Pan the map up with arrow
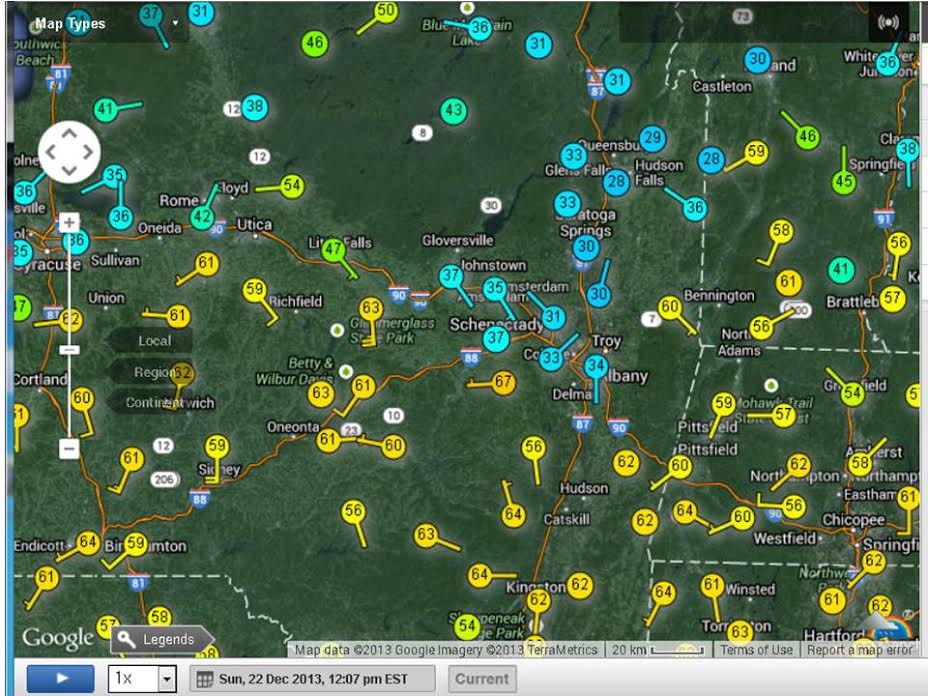The image size is (928, 696). [x=69, y=134]
